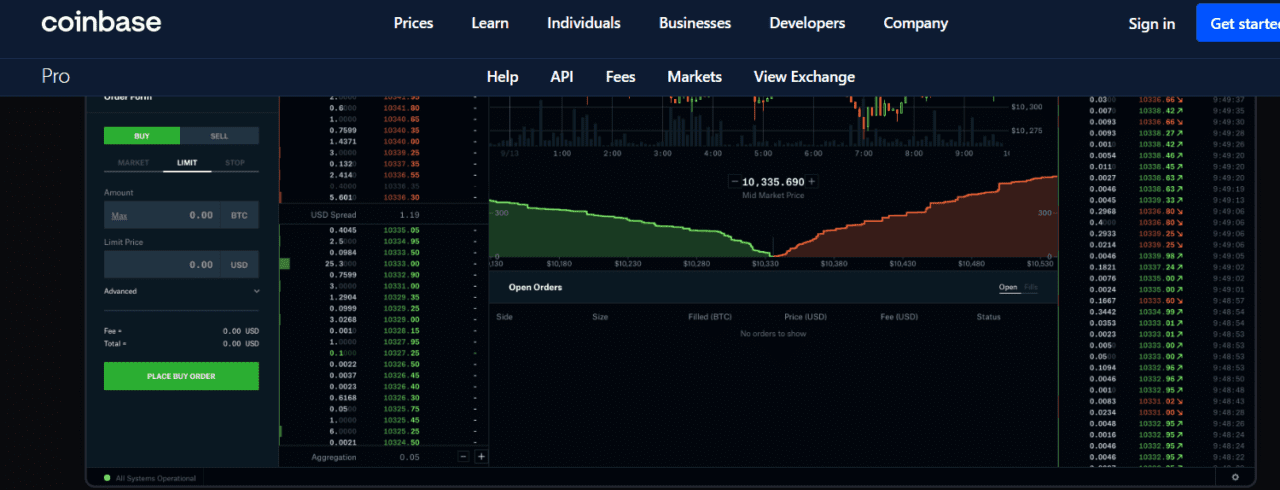This screenshot has width=1280, height=490.
Task: Click the Coinbase logo
Action: pos(101,23)
